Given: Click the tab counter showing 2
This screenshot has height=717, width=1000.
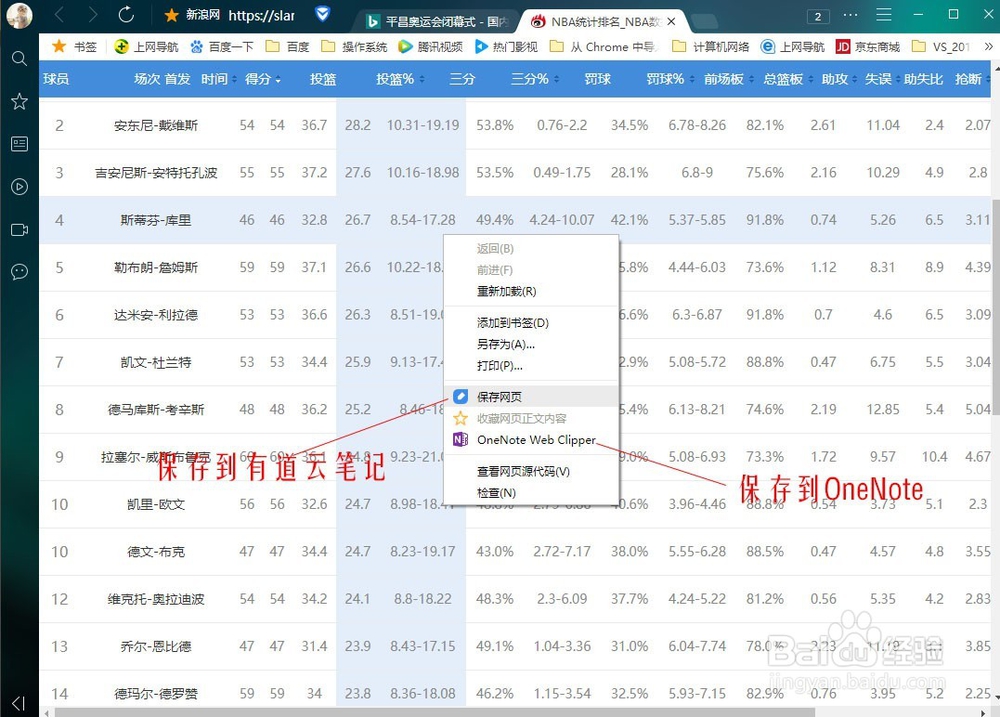Looking at the screenshot, I should pyautogui.click(x=818, y=17).
